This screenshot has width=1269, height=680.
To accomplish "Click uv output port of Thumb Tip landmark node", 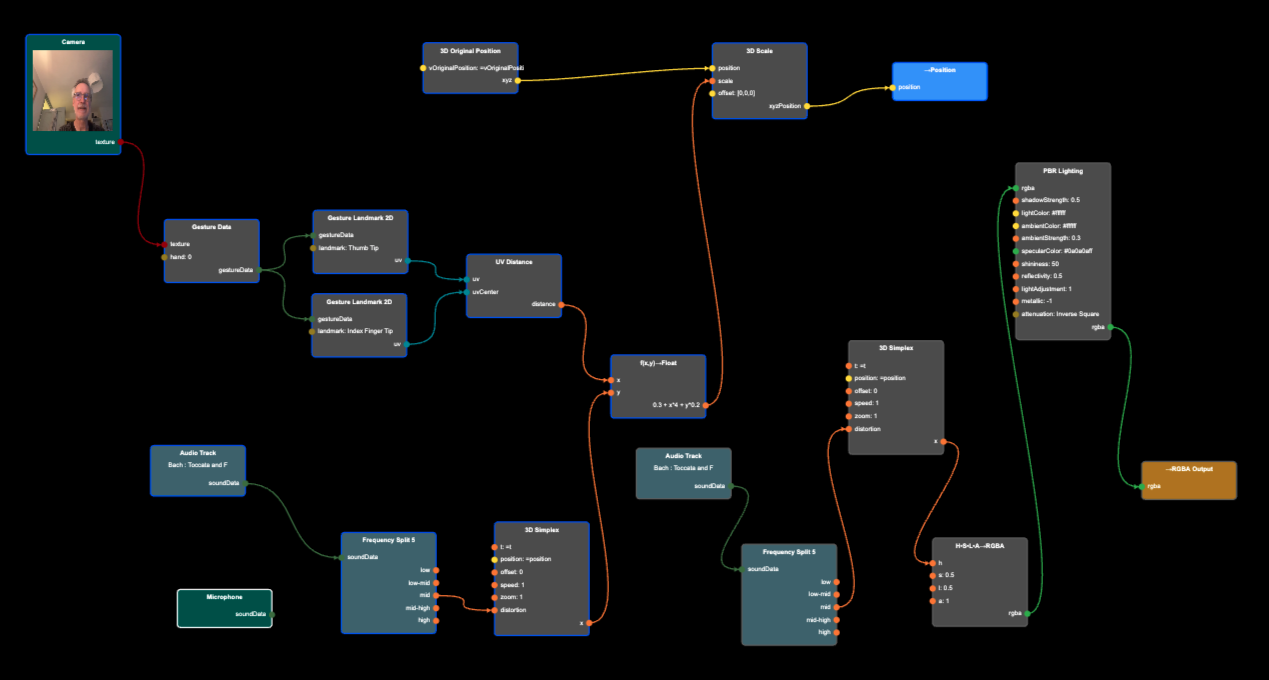I will (x=407, y=260).
